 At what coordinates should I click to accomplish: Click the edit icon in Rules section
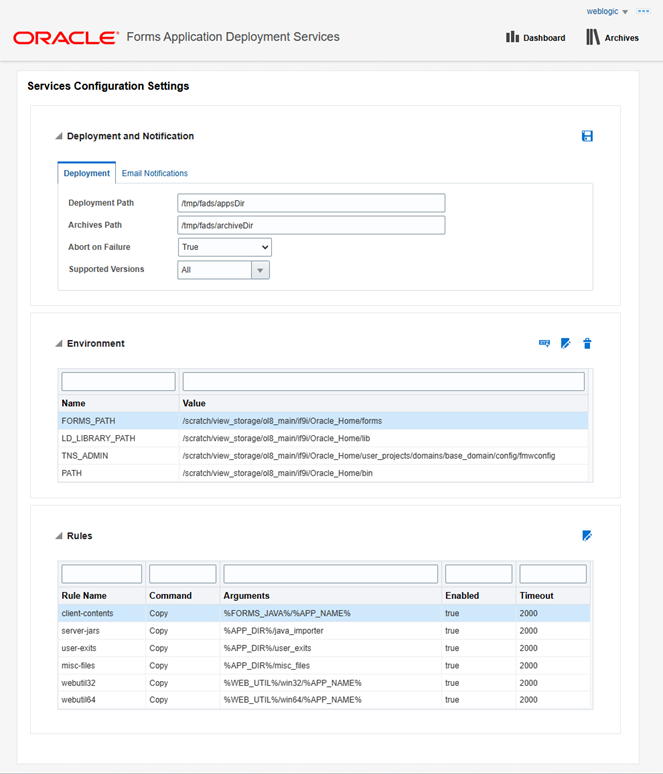587,536
